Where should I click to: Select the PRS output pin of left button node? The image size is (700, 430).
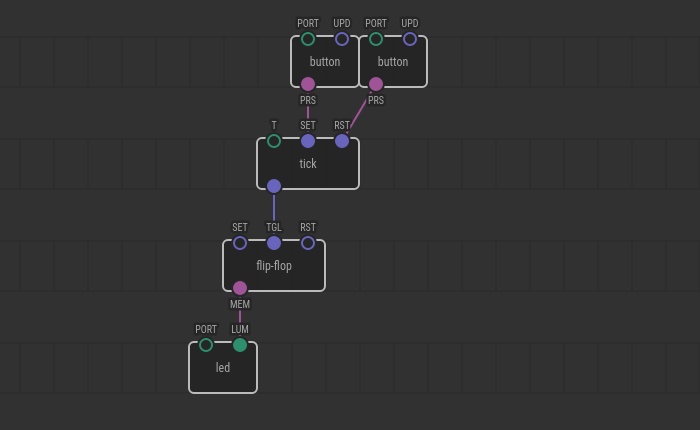click(x=308, y=84)
